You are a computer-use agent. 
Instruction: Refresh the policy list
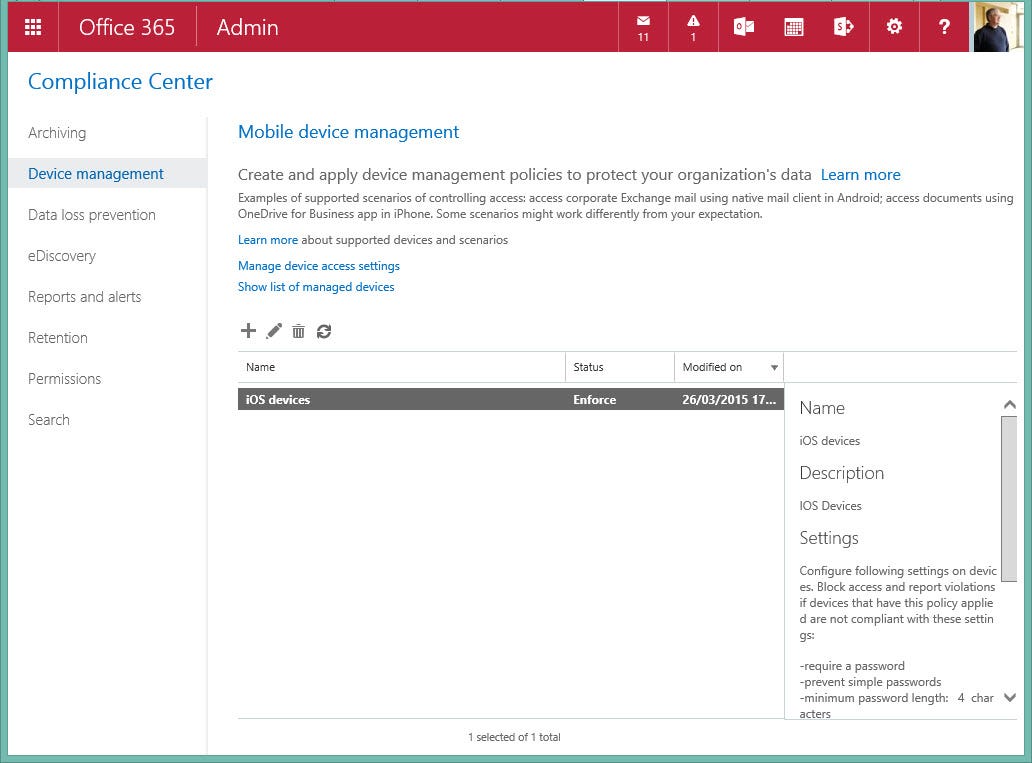coord(323,330)
